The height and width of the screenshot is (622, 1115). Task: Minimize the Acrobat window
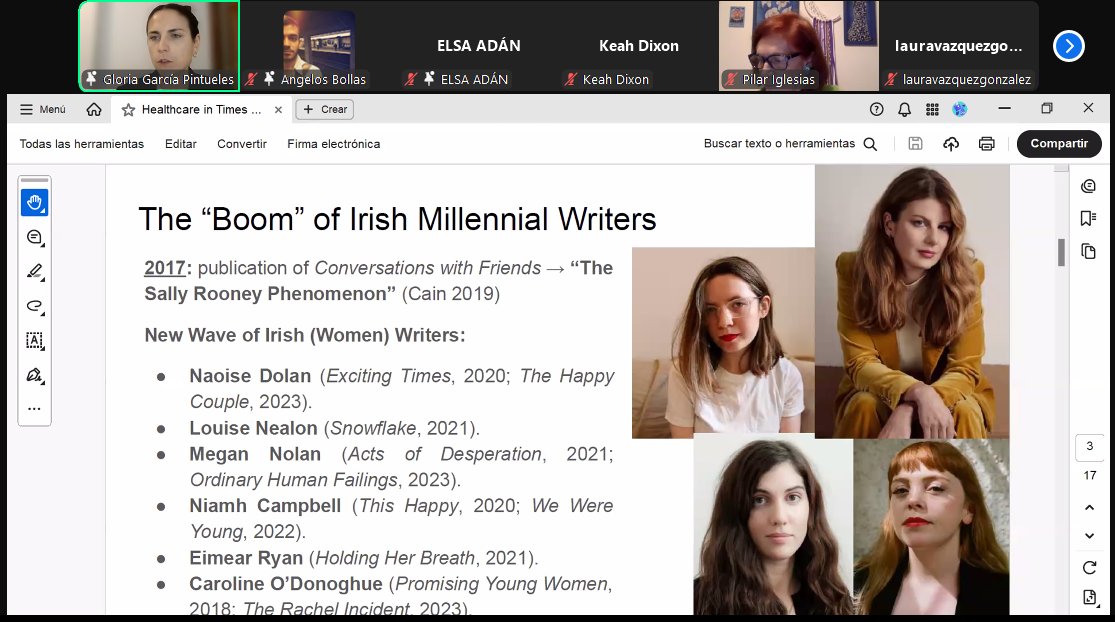point(1005,109)
